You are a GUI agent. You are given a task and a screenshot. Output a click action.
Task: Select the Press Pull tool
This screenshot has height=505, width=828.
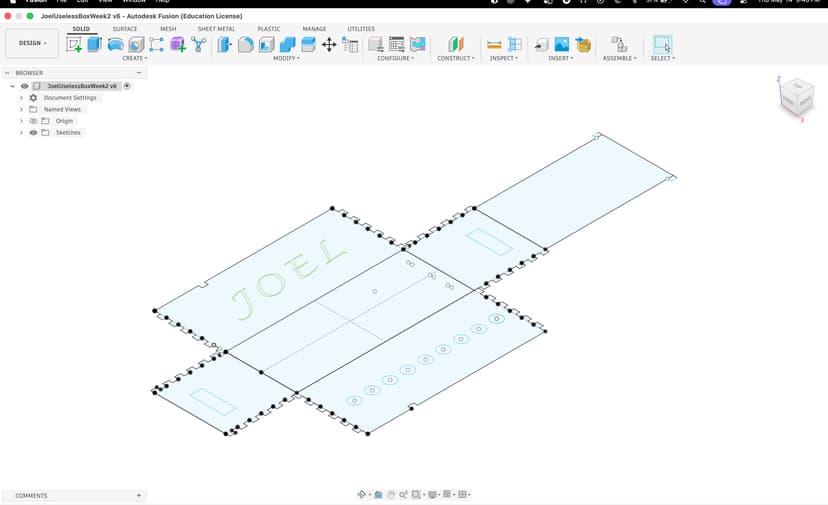(x=224, y=44)
